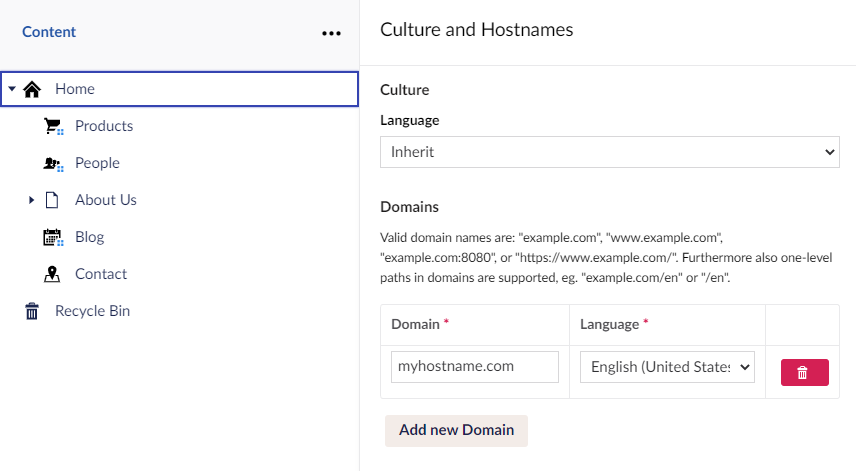Click the Content section header link
The height and width of the screenshot is (471, 856).
49,32
